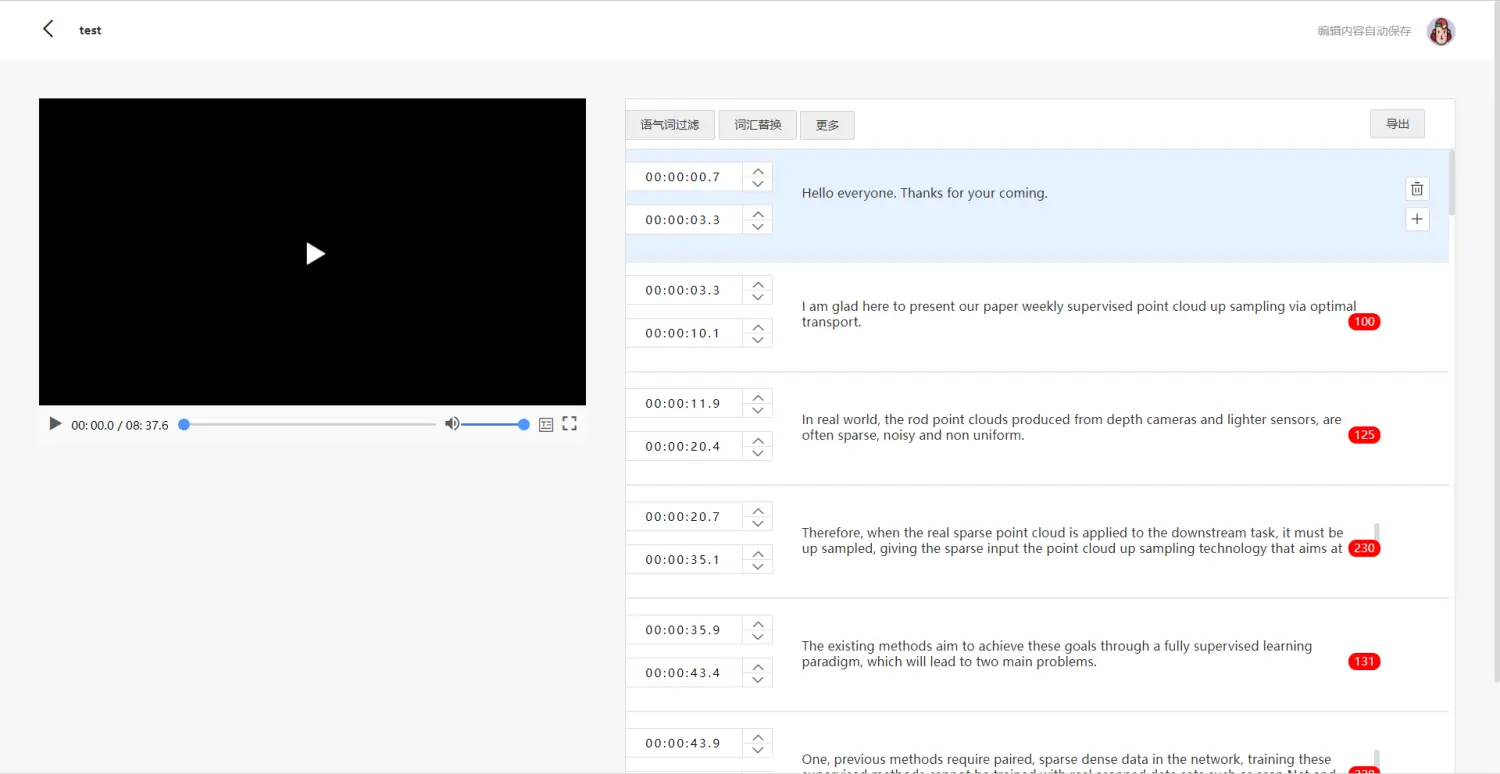Mute the video using the speaker icon

pos(452,424)
